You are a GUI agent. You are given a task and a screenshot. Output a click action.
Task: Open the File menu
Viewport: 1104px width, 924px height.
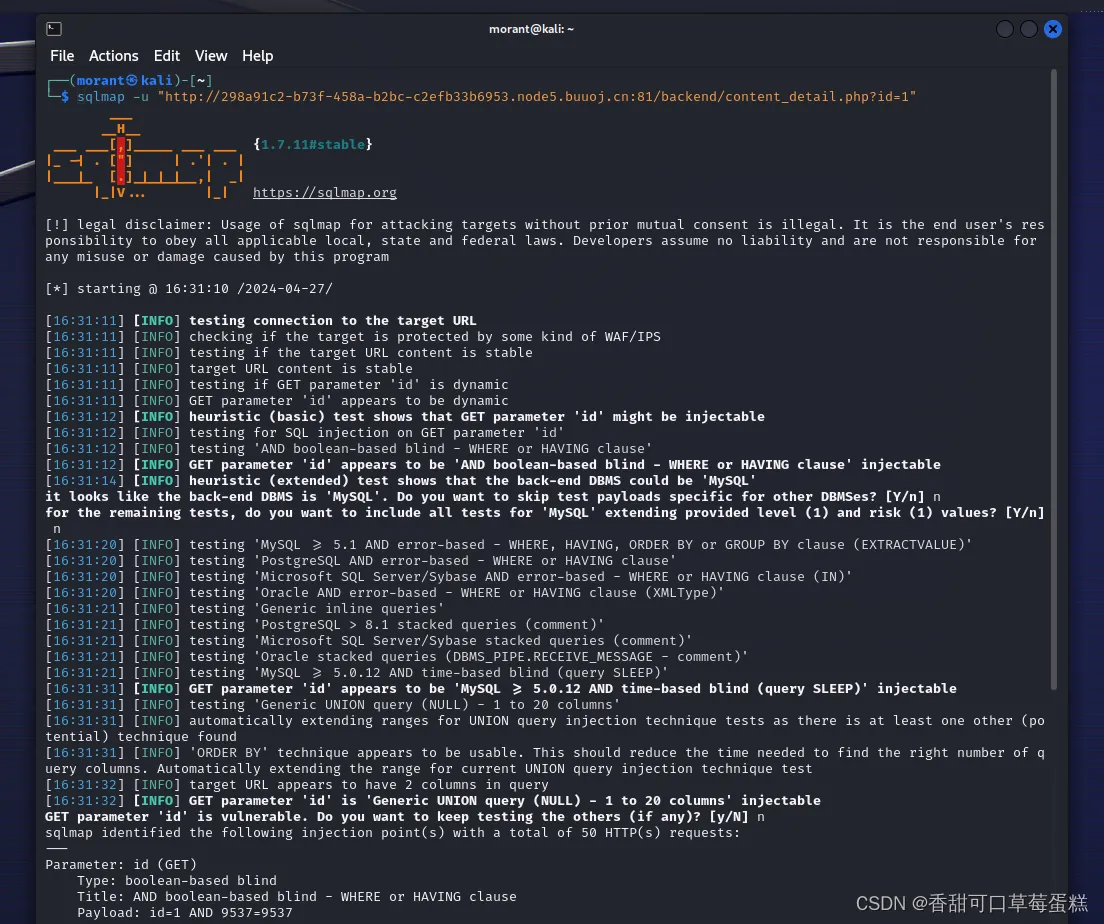pos(62,56)
